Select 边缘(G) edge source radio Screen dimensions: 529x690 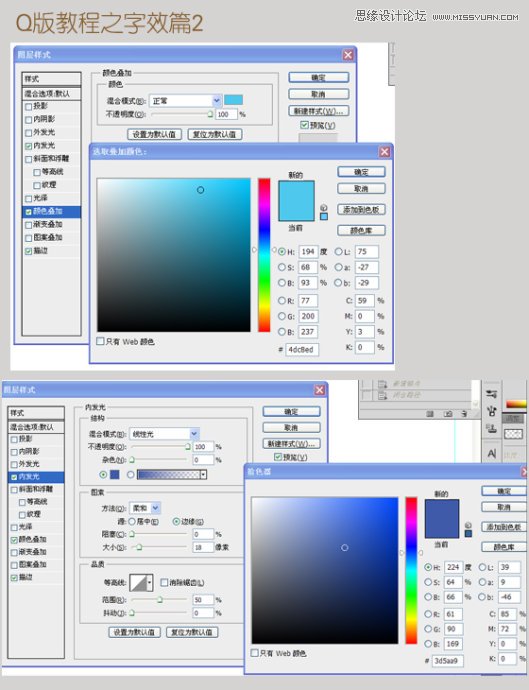[176, 521]
